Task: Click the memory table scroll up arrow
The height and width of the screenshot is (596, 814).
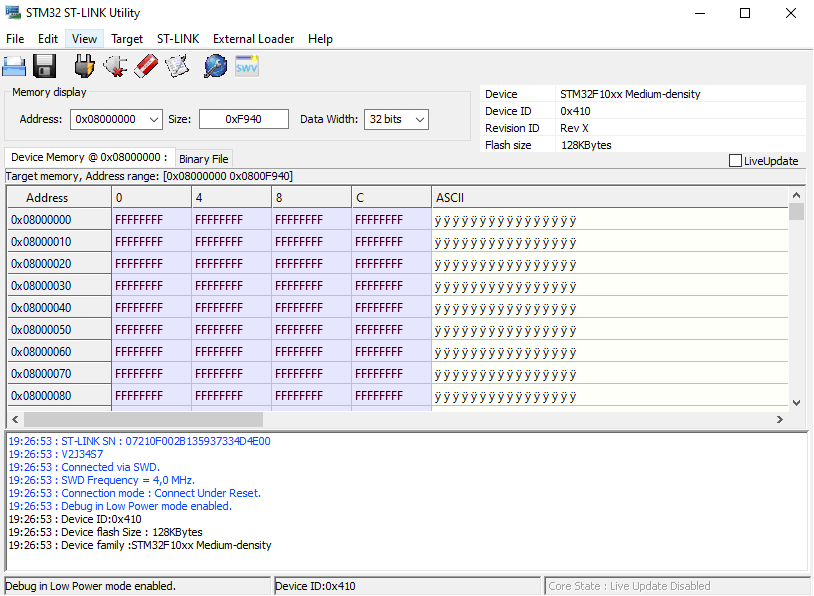Action: point(796,195)
